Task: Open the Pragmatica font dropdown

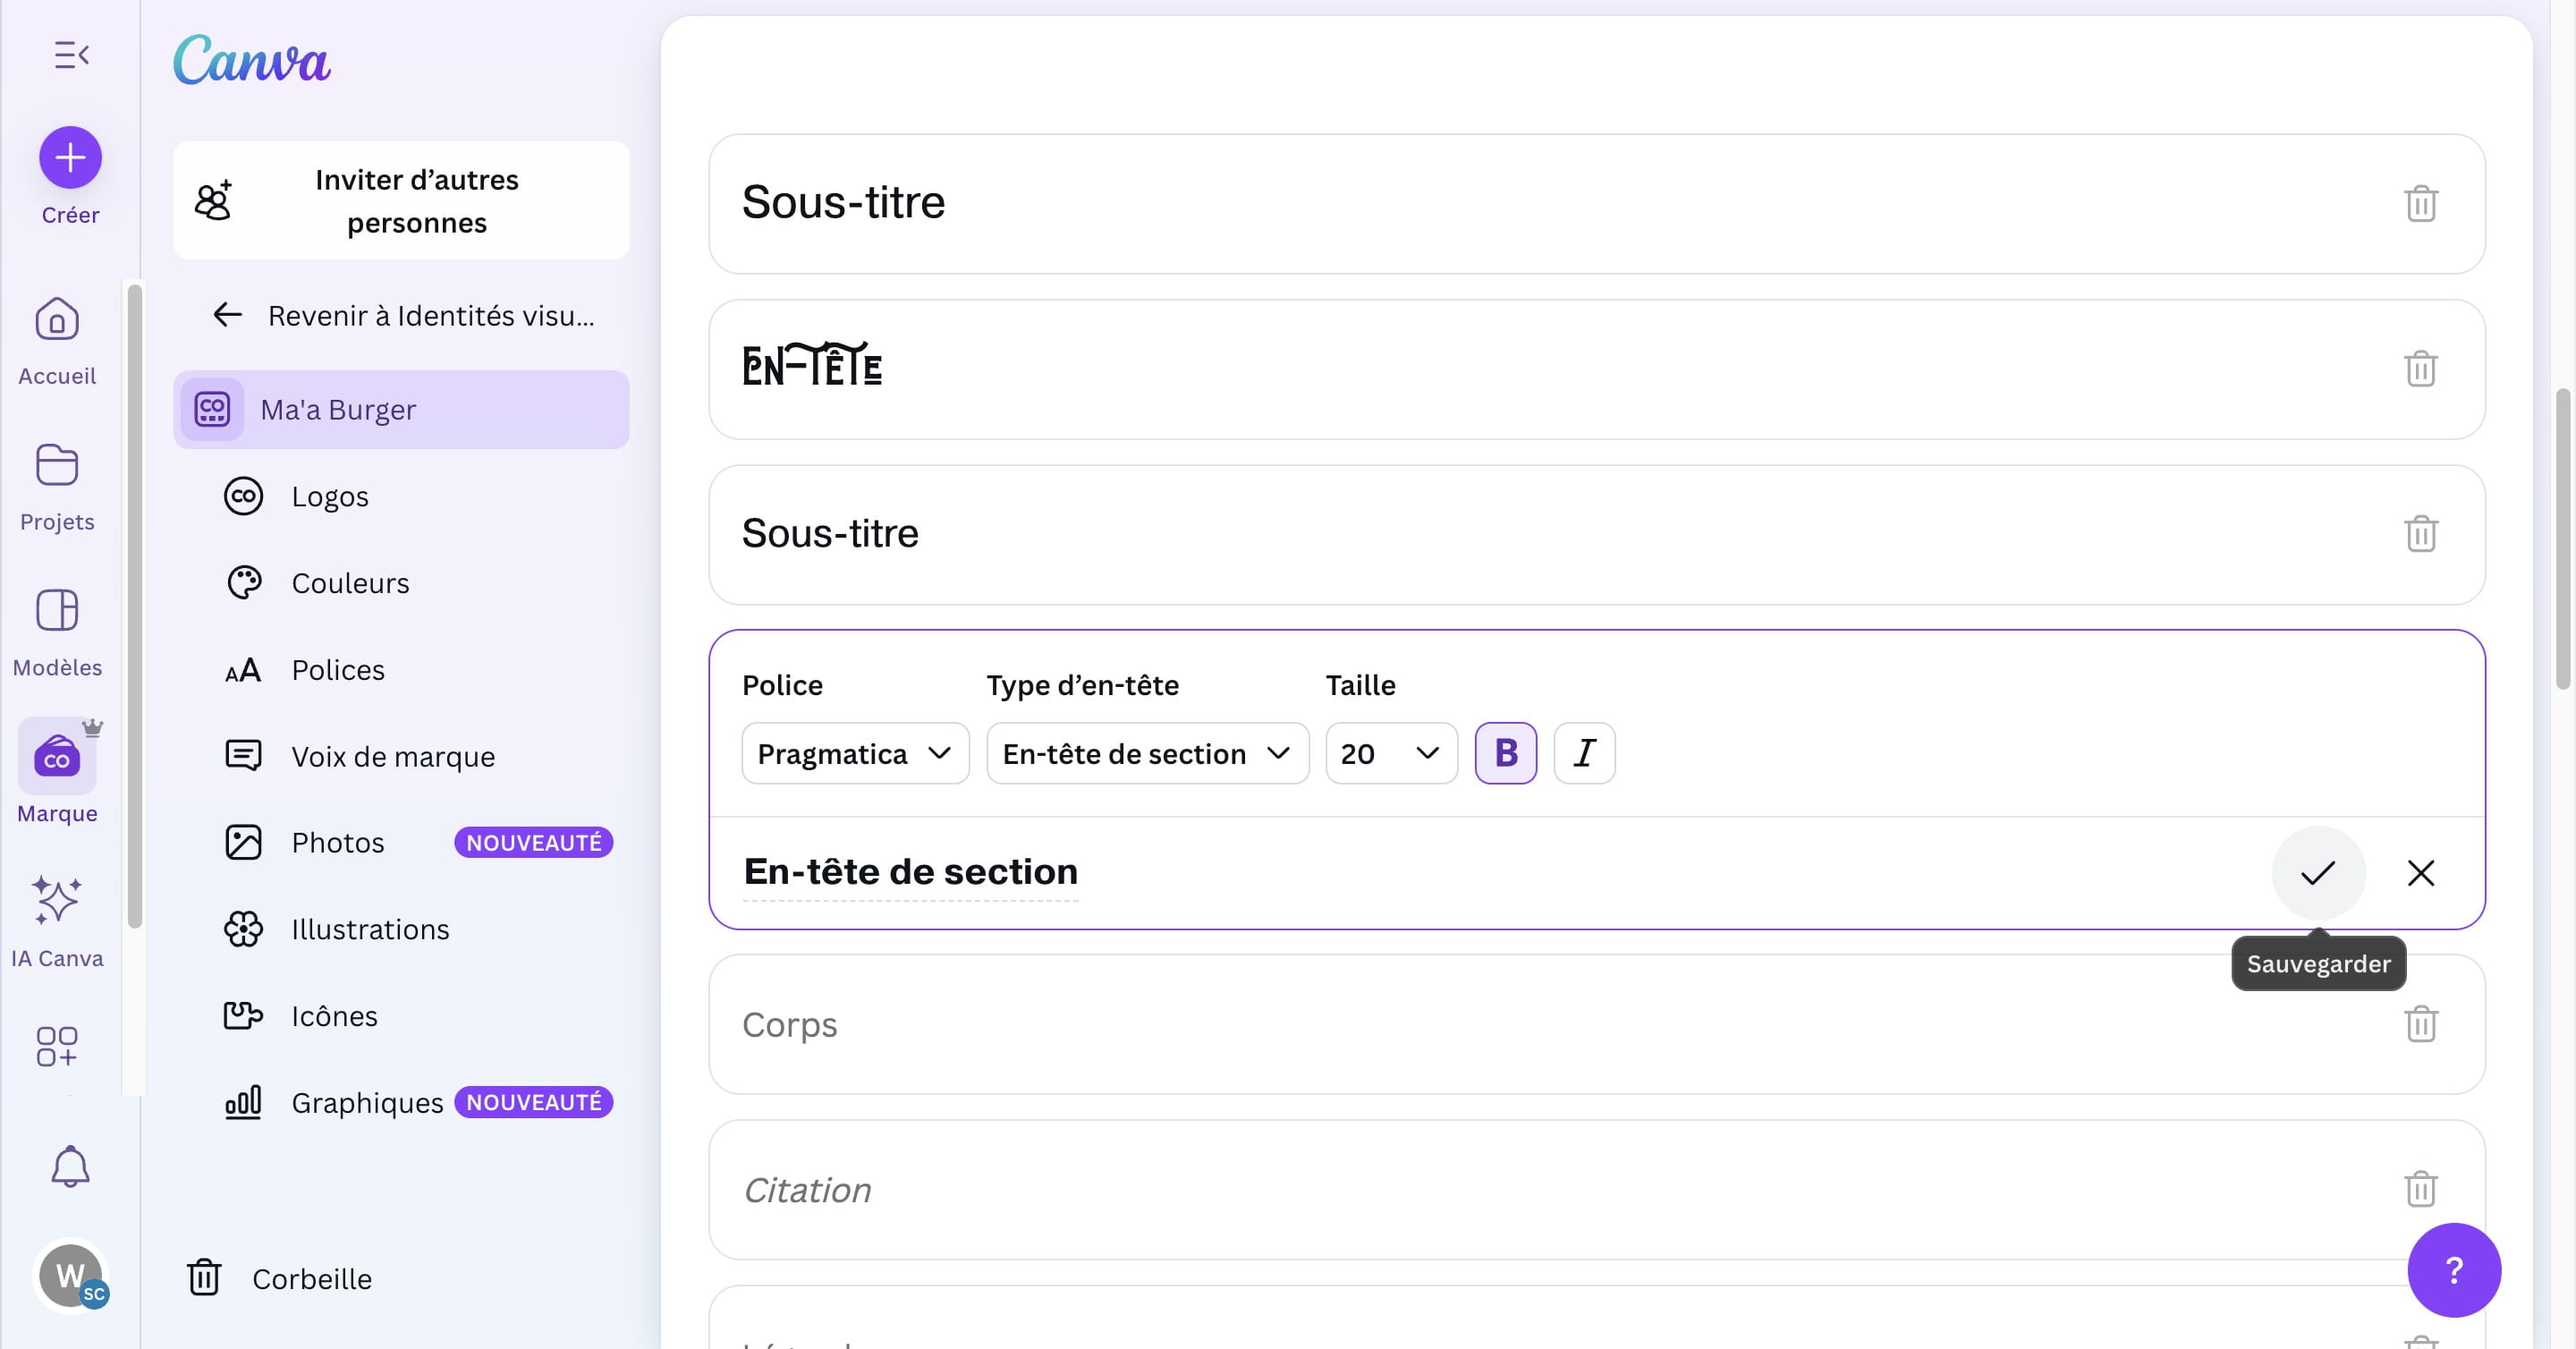Action: pos(854,753)
